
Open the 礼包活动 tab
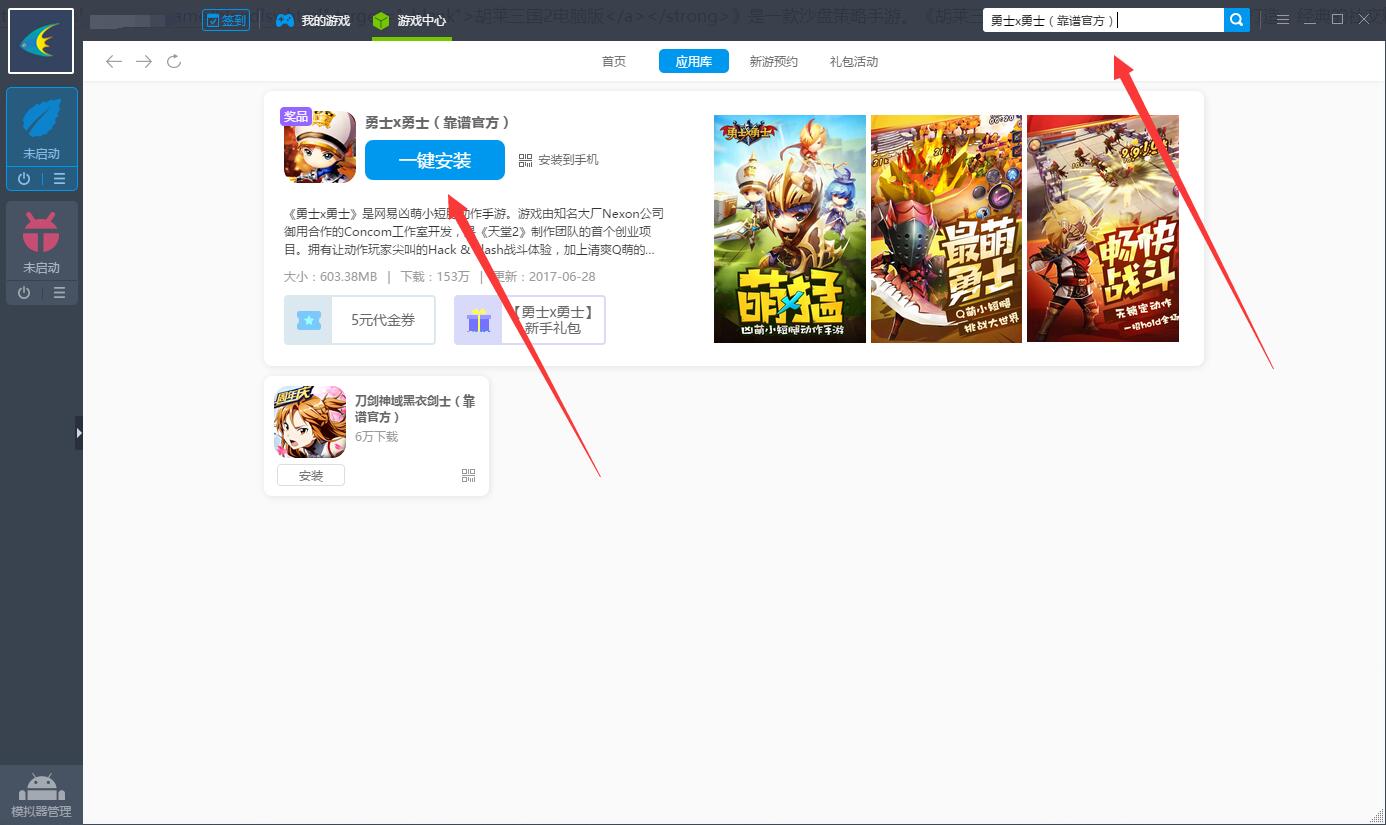[854, 62]
